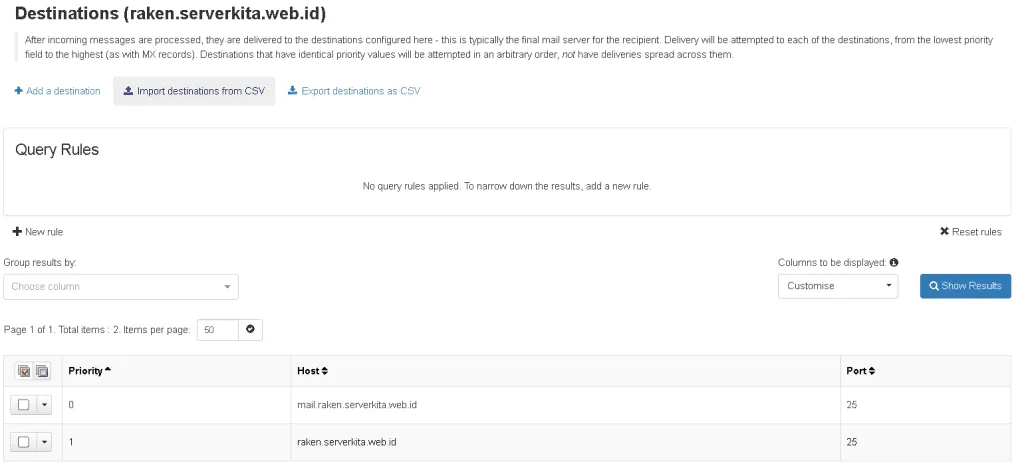Open the Group results by column dropdown
1024x472 pixels.
pyautogui.click(x=120, y=287)
